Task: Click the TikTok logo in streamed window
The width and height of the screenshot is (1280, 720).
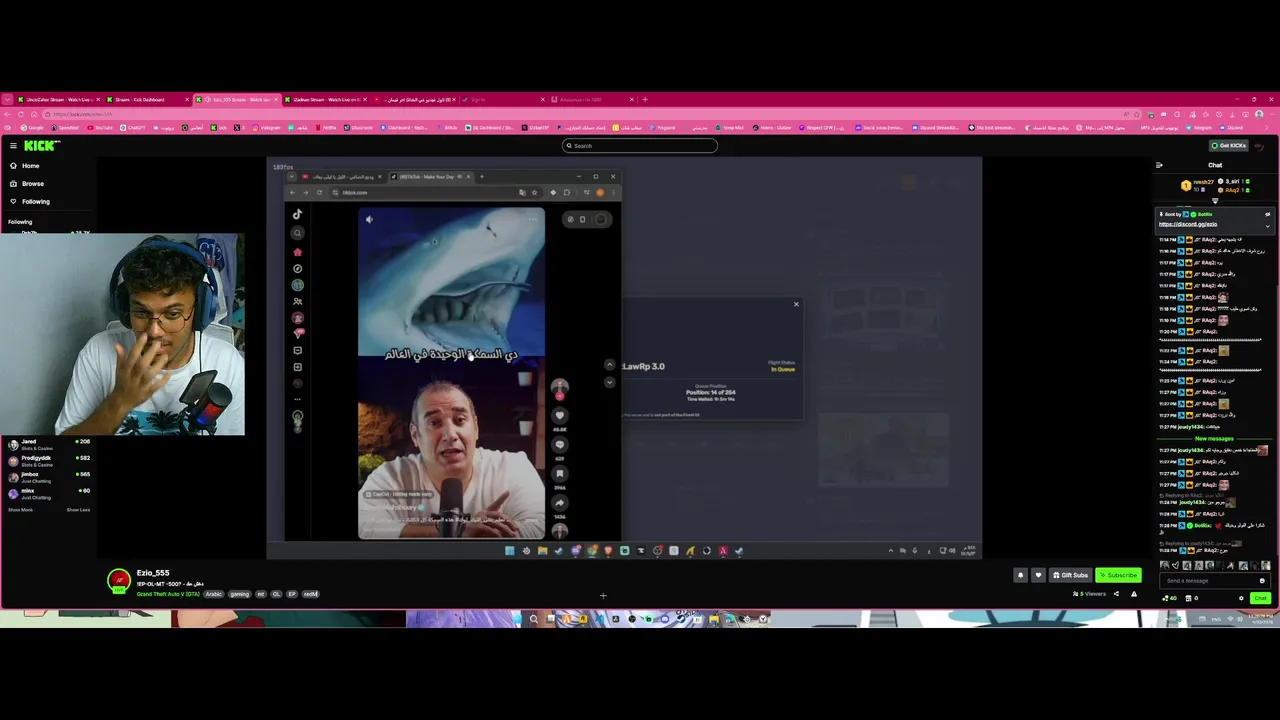Action: point(297,214)
